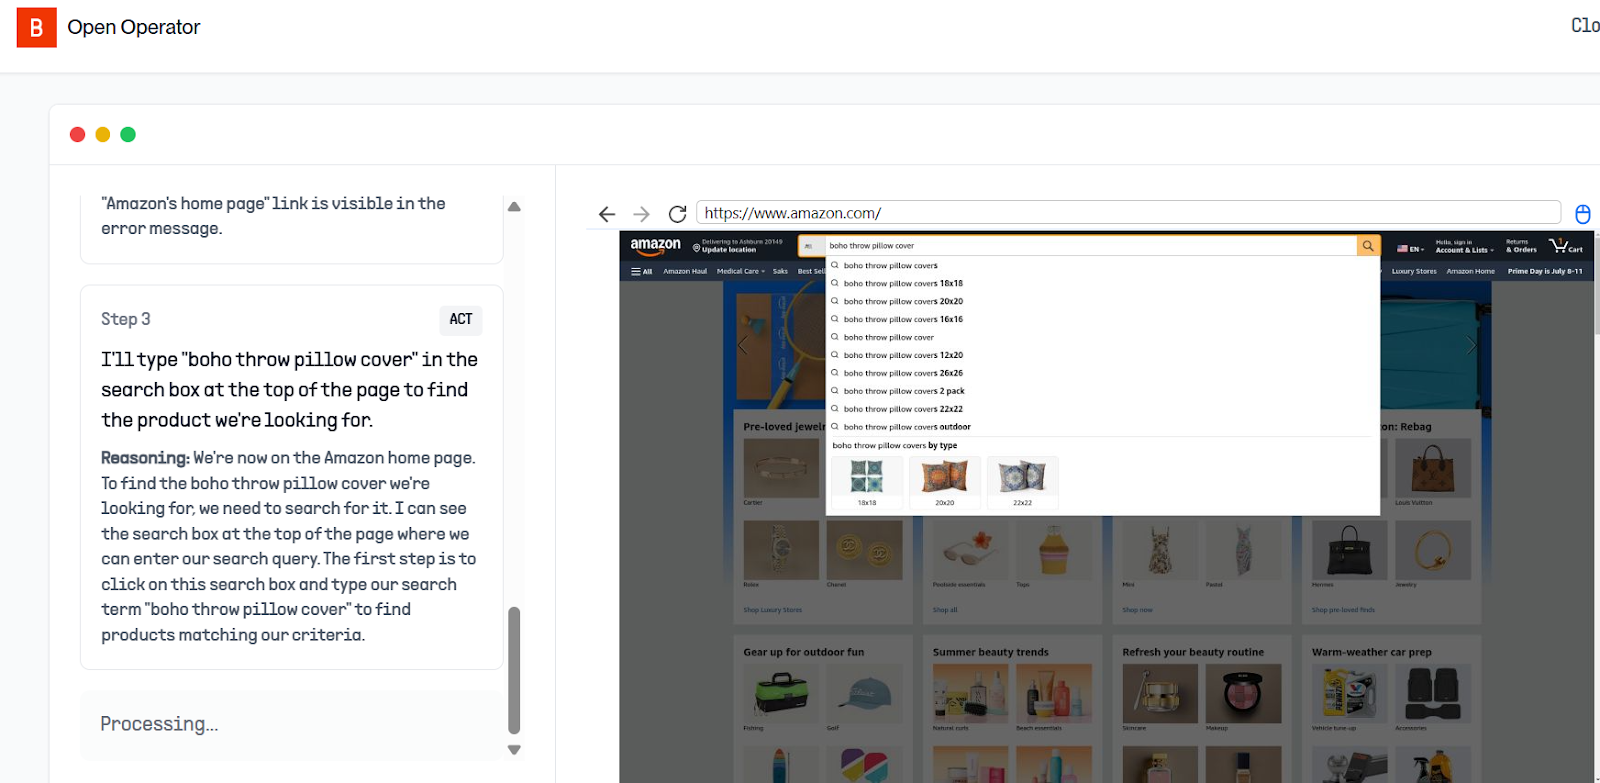Click the orange search magnifier button
This screenshot has height=783, width=1600.
click(x=1368, y=246)
